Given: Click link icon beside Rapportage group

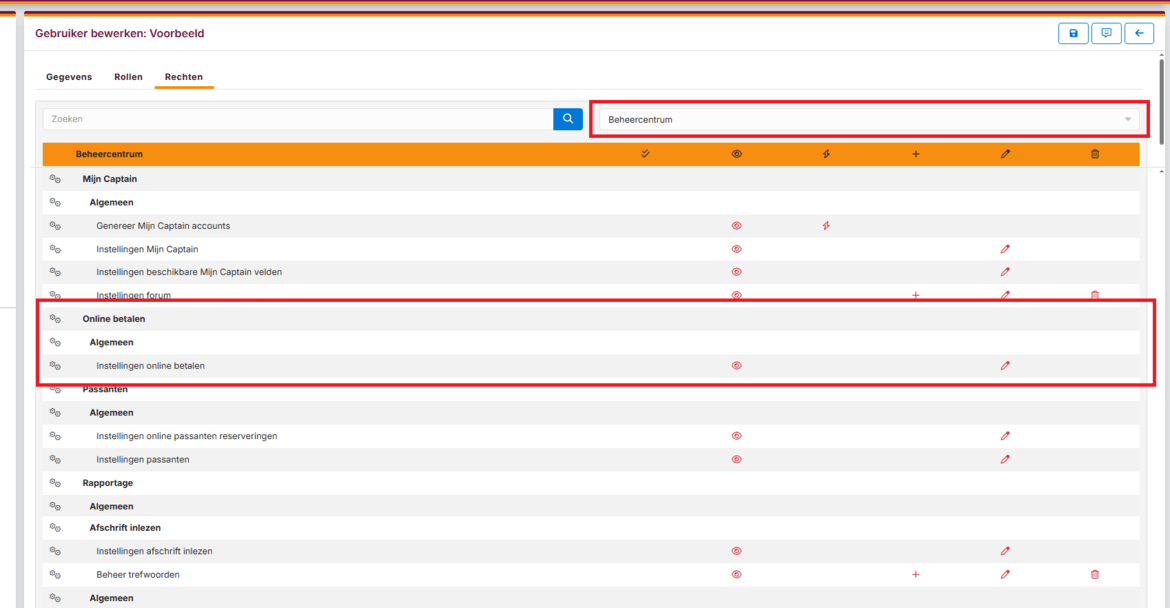Looking at the screenshot, I should [56, 483].
